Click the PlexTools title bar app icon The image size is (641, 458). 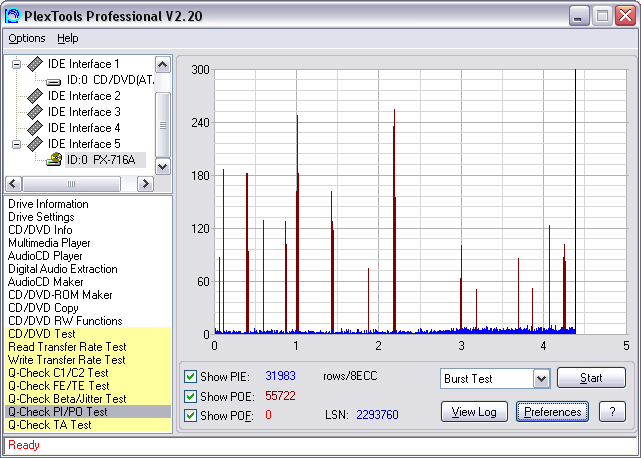(12, 16)
